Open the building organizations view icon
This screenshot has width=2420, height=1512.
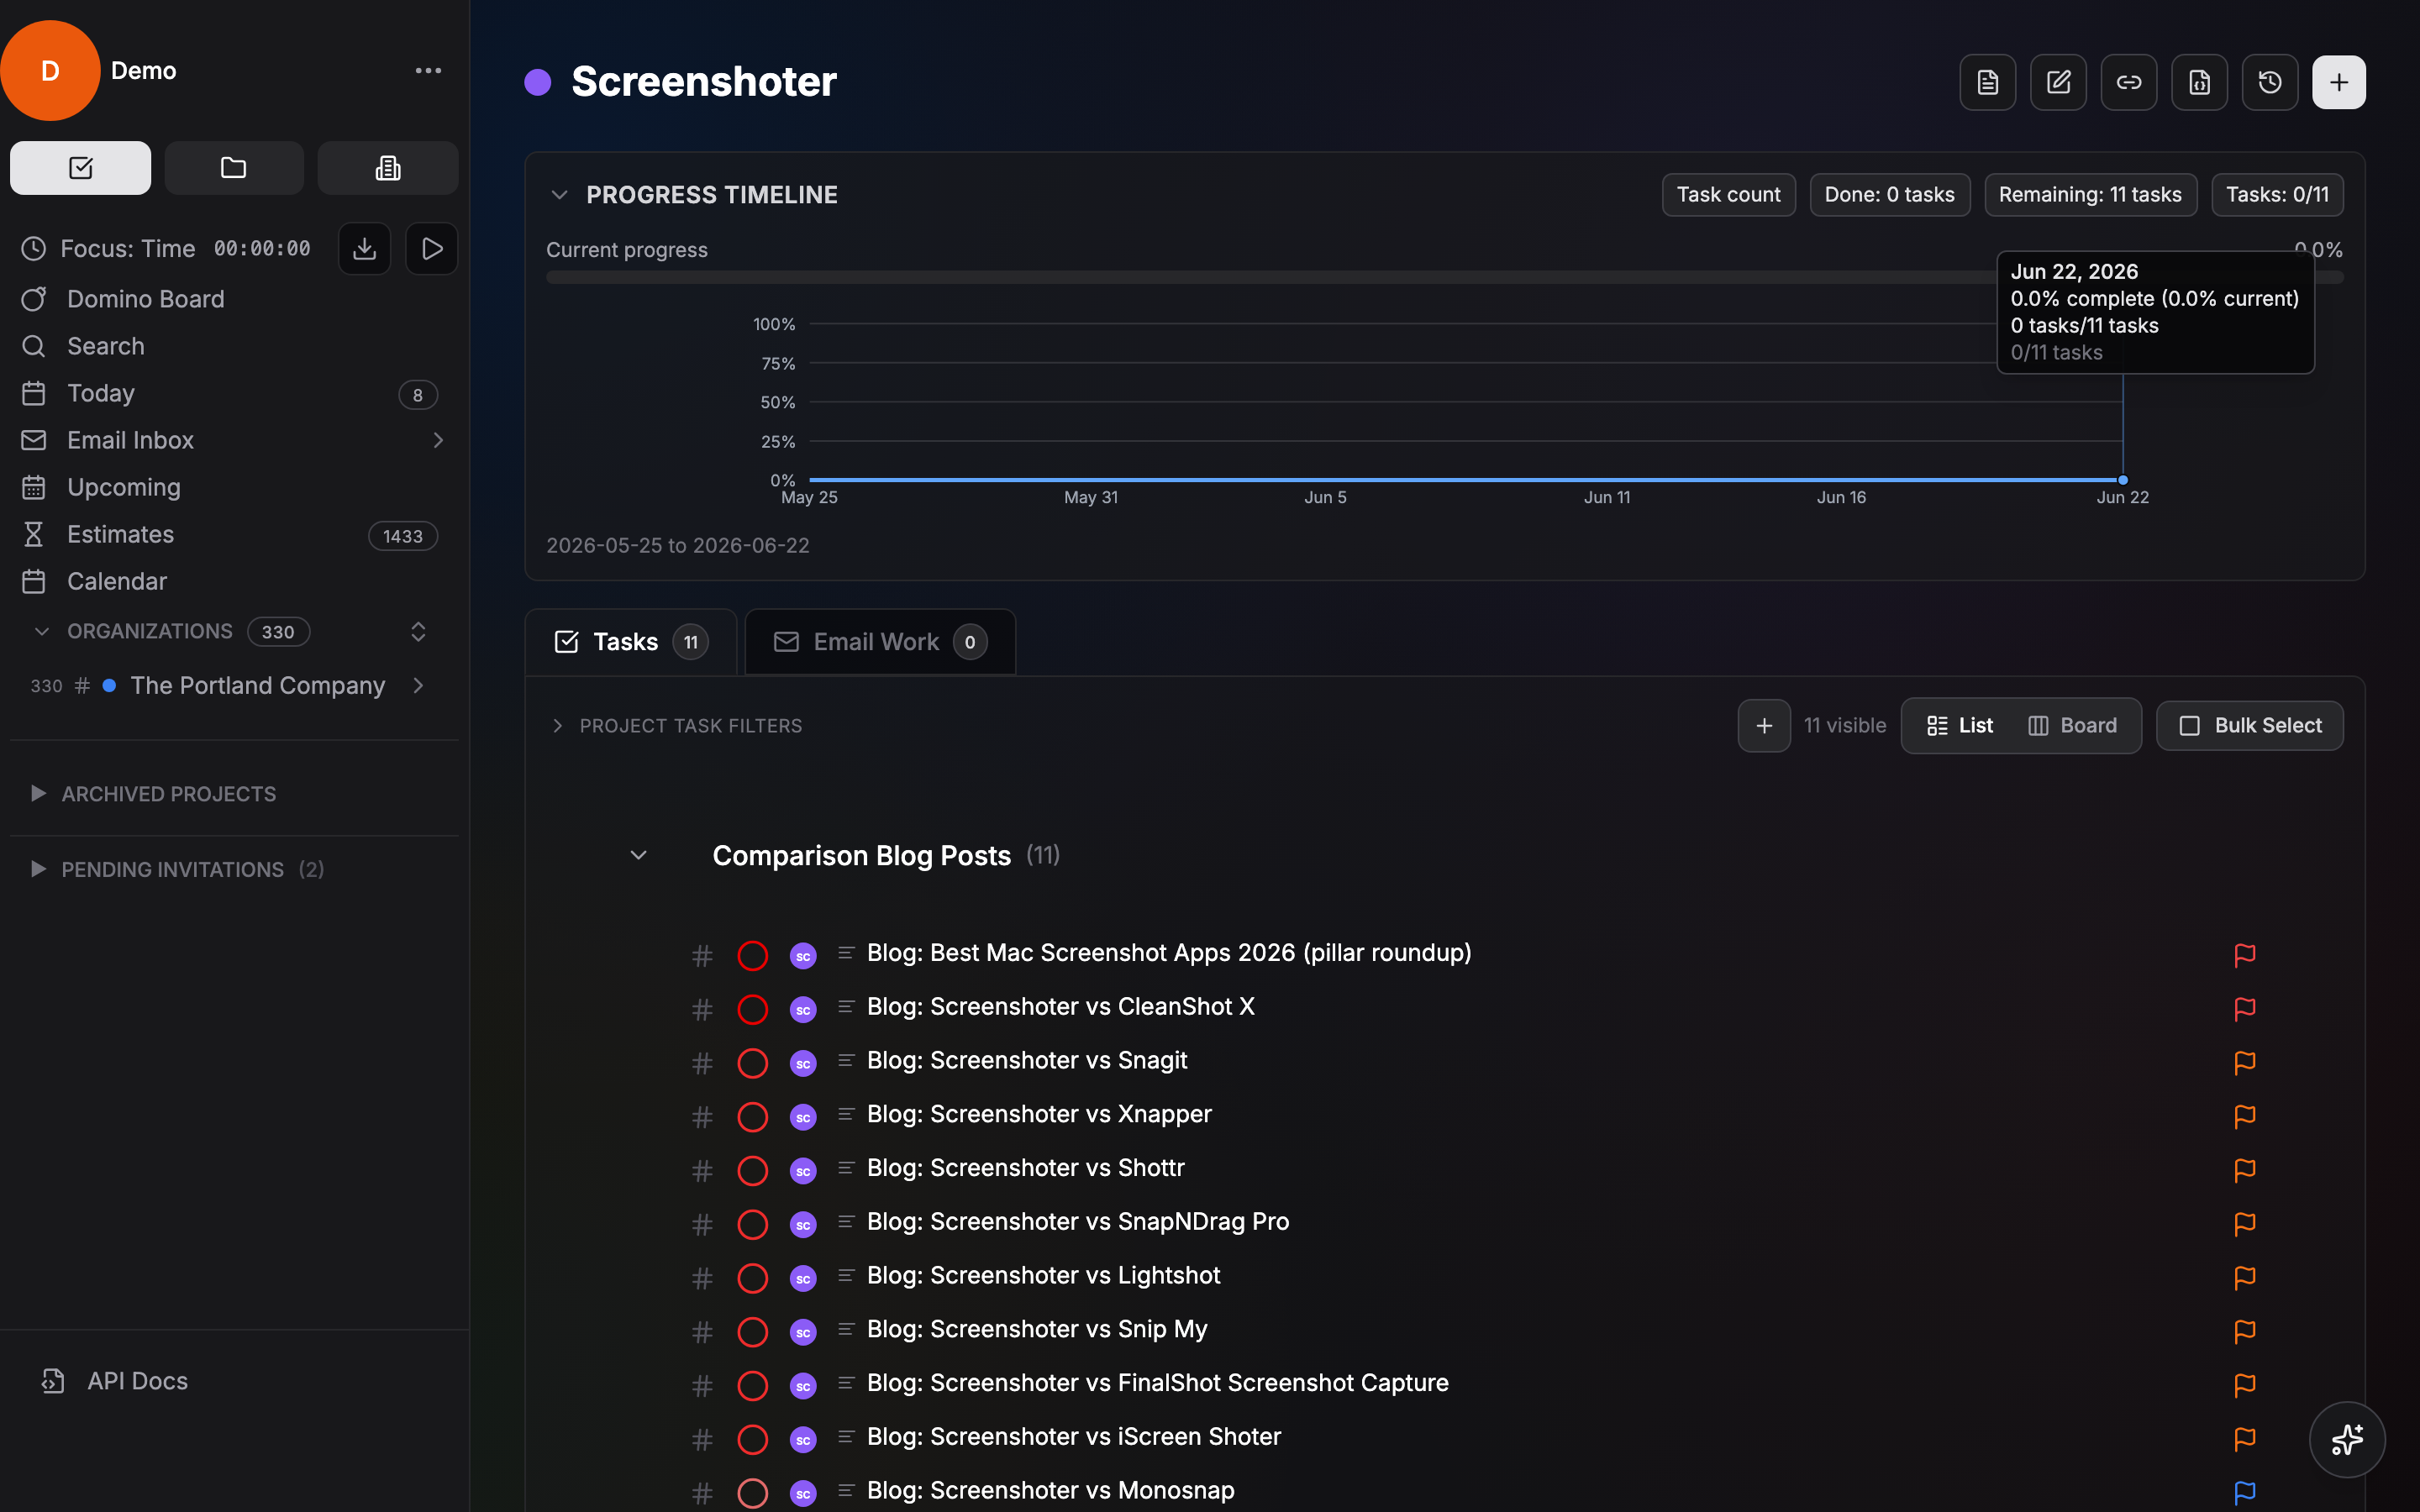click(388, 167)
